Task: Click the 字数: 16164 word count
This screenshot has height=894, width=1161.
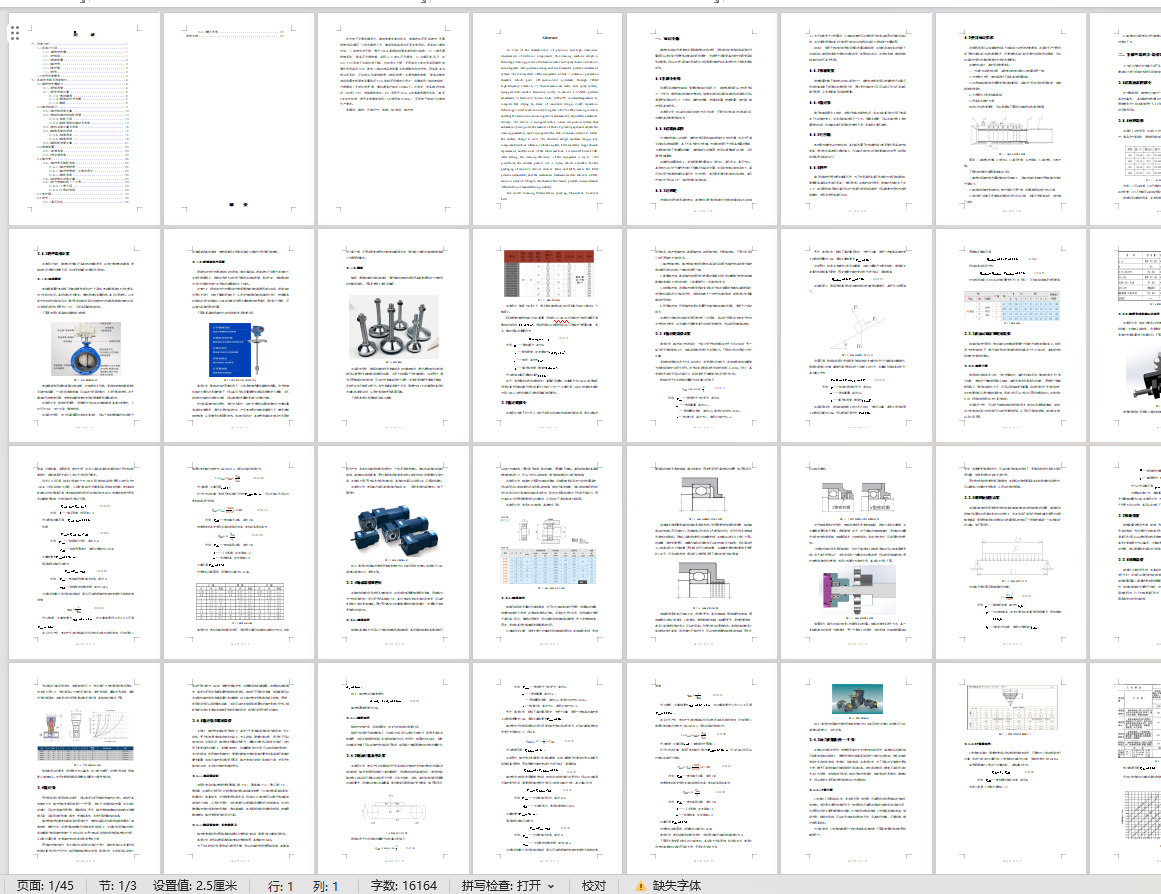Action: pyautogui.click(x=404, y=886)
